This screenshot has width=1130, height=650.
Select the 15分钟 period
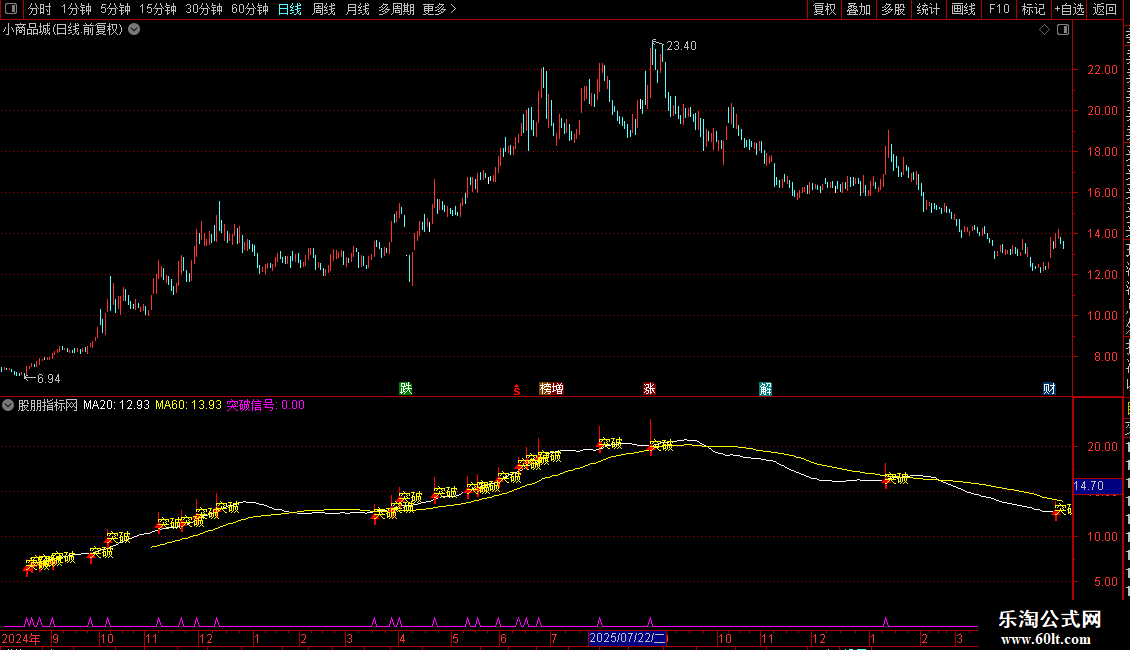158,9
